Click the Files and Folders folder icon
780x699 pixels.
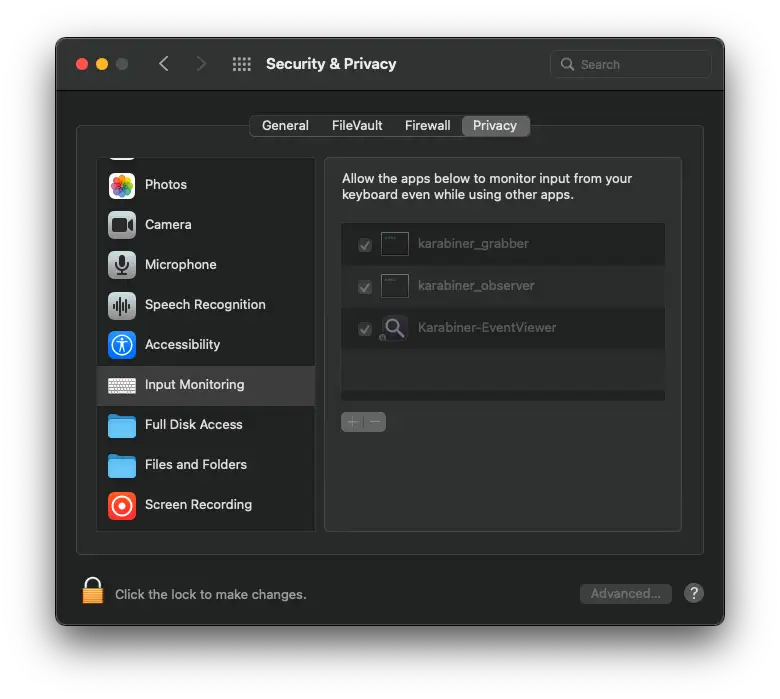tap(122, 466)
